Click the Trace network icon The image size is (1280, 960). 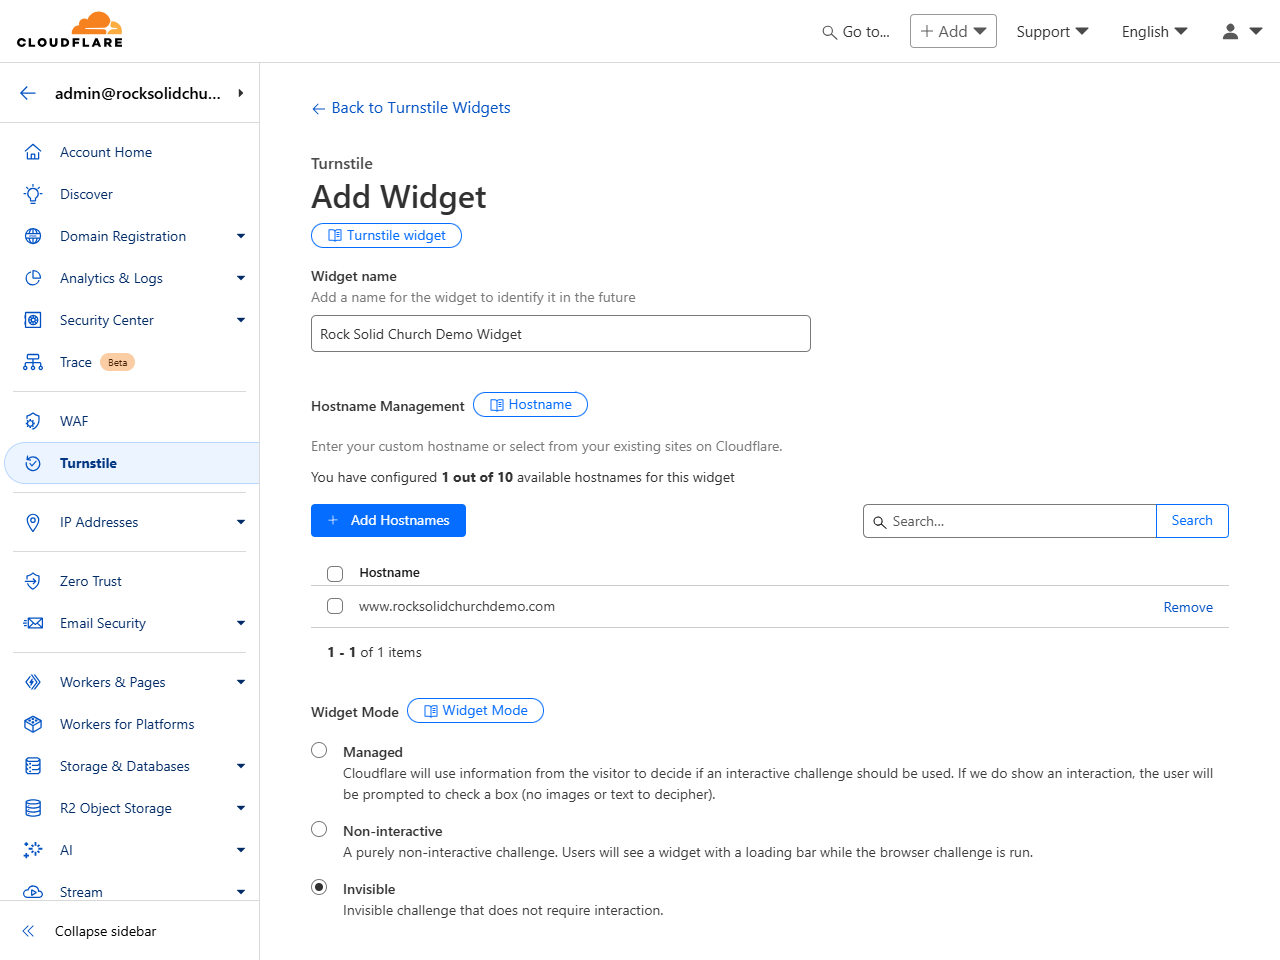point(33,362)
